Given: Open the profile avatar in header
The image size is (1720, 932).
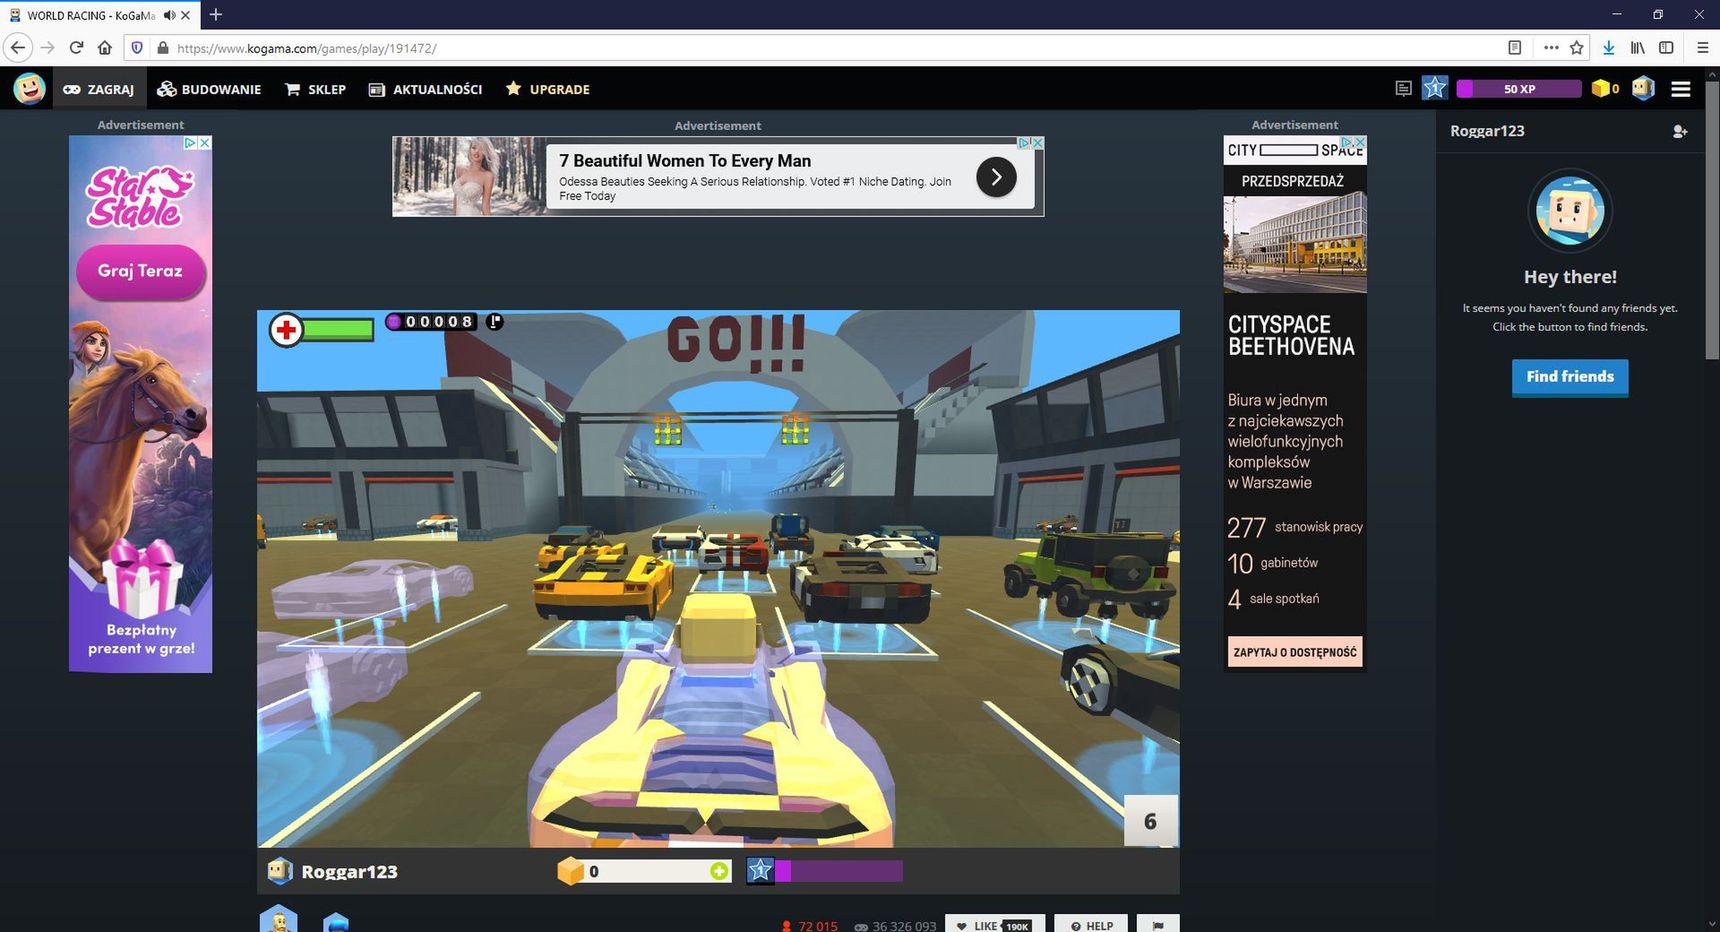Looking at the screenshot, I should (1643, 88).
